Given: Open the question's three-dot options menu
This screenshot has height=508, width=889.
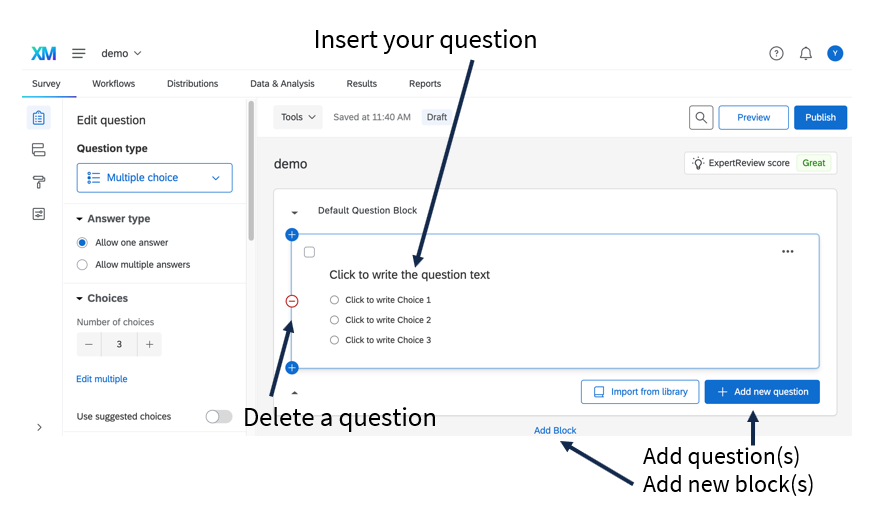Looking at the screenshot, I should coord(788,252).
